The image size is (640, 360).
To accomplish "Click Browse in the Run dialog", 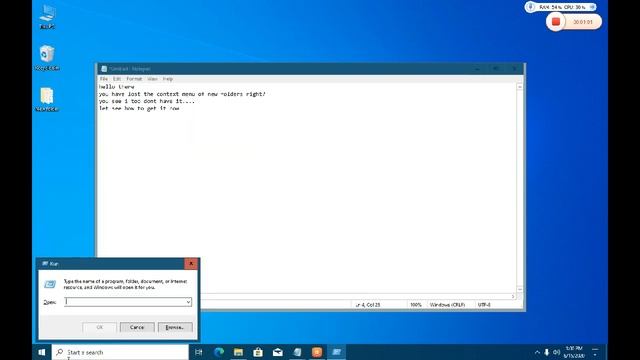I will tap(175, 327).
